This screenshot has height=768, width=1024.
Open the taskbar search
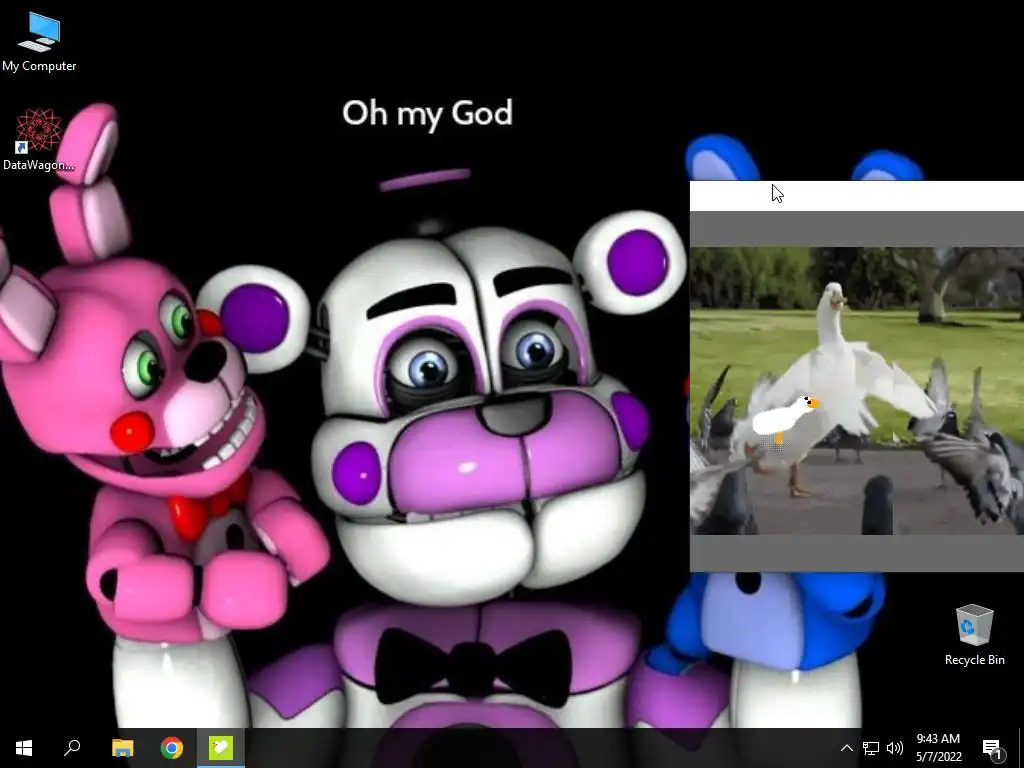tap(72, 748)
